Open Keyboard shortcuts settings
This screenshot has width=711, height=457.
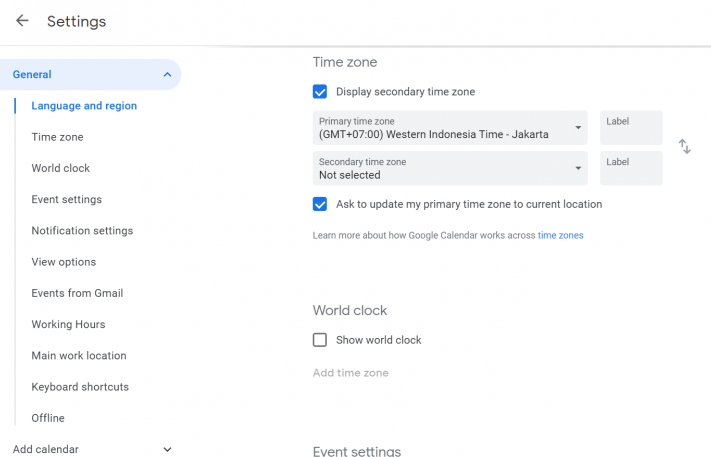click(x=80, y=387)
